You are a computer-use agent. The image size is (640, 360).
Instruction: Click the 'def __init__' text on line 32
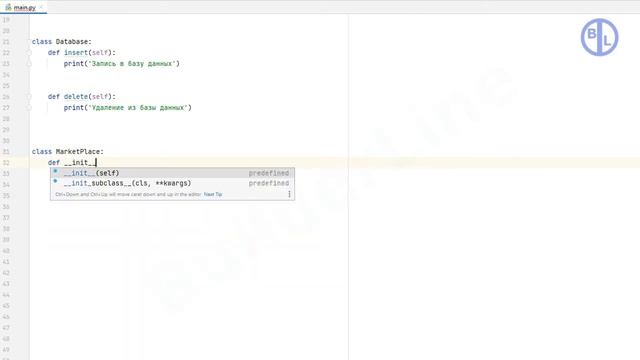72,162
